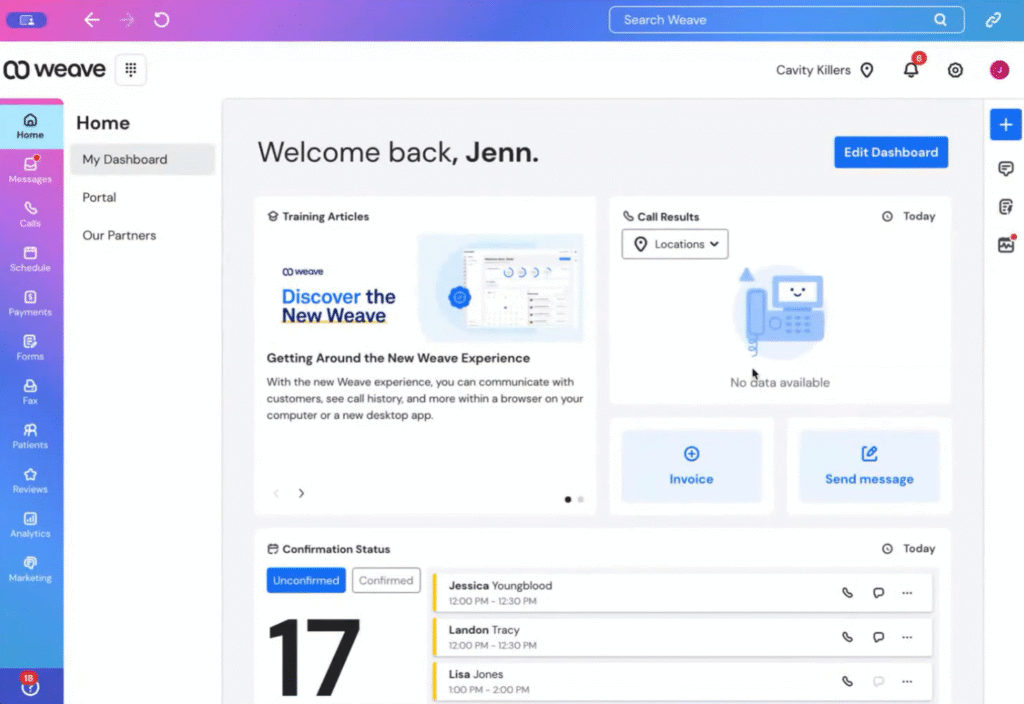Open Getting Around the New Weave Experience
Viewport: 1024px width, 704px height.
398,358
